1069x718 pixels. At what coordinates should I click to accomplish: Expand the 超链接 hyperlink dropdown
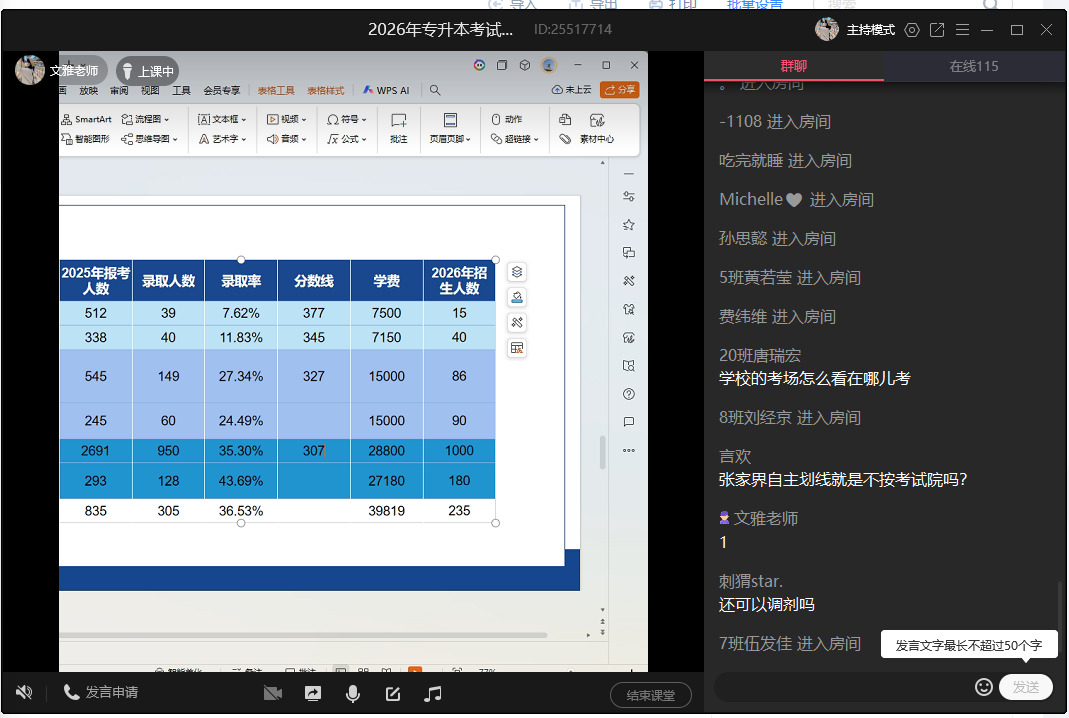[x=536, y=138]
